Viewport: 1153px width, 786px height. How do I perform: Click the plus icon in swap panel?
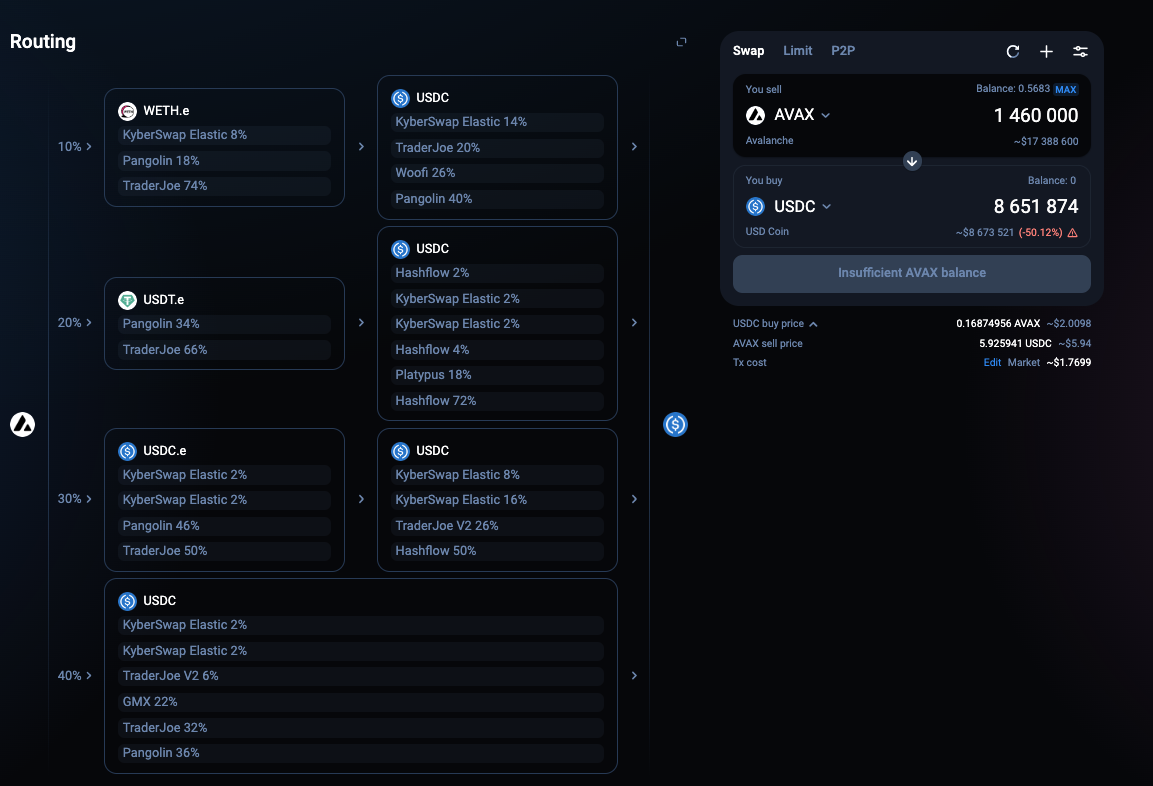click(x=1046, y=52)
